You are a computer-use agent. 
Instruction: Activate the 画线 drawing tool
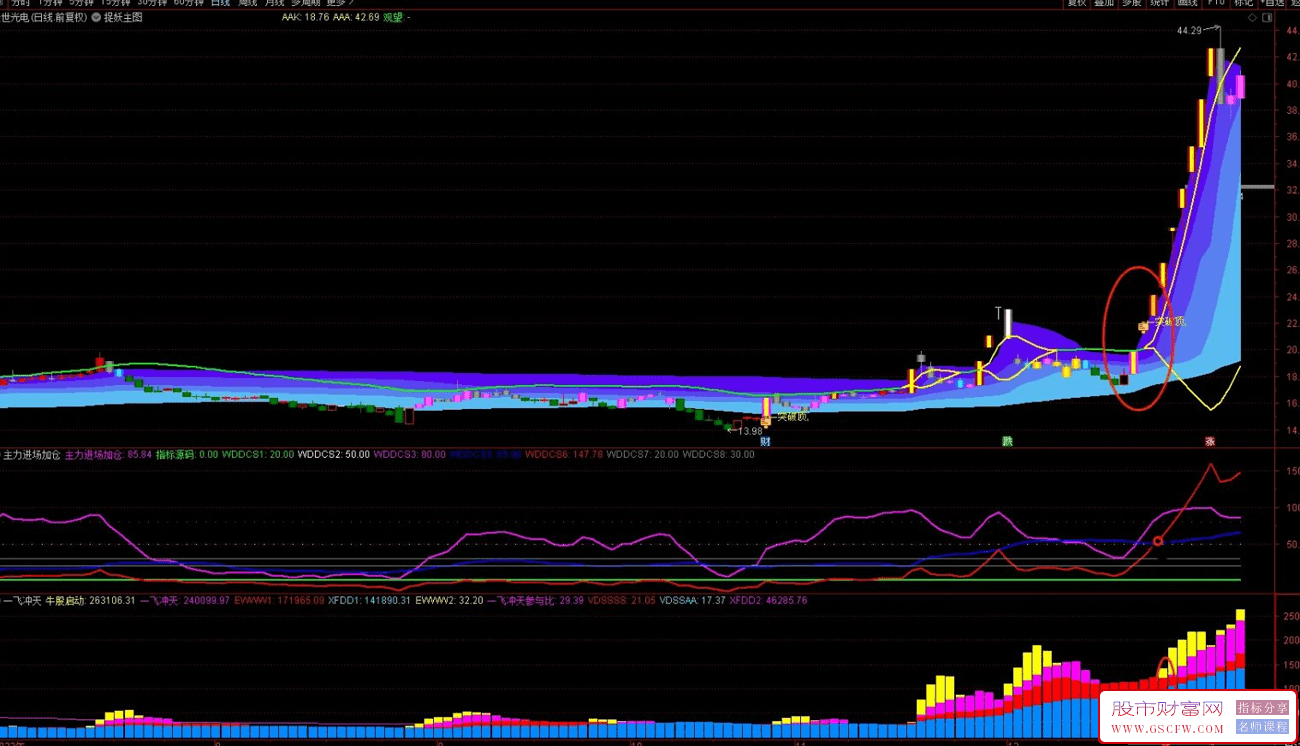pos(1188,3)
